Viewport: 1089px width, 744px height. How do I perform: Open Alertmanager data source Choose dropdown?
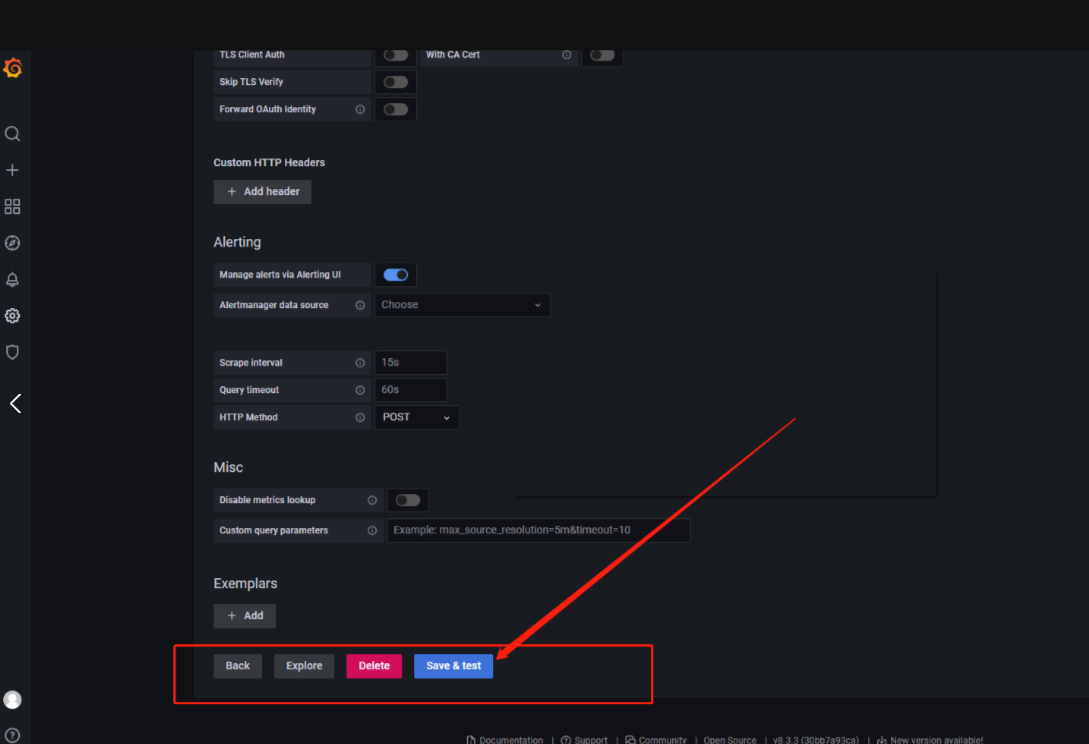click(463, 305)
